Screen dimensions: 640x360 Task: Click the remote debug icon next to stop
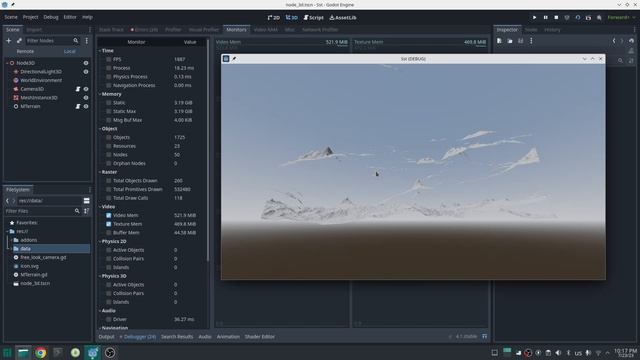click(x=567, y=18)
